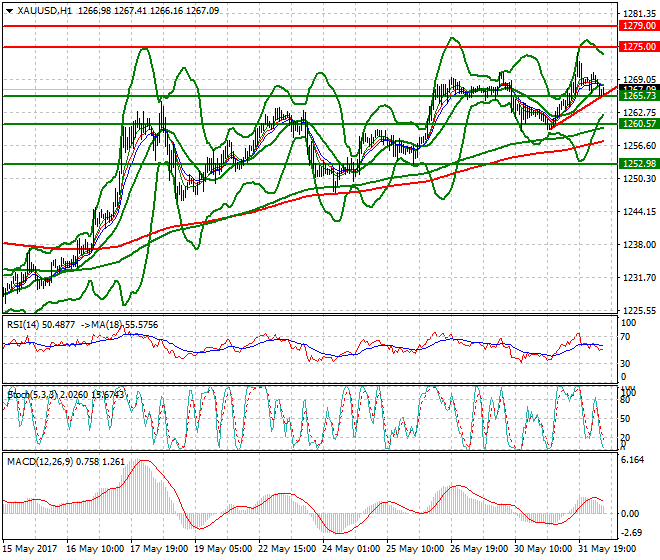Select the 1265.73 green price label
Viewport: 660px width, 560px height.
[639, 96]
